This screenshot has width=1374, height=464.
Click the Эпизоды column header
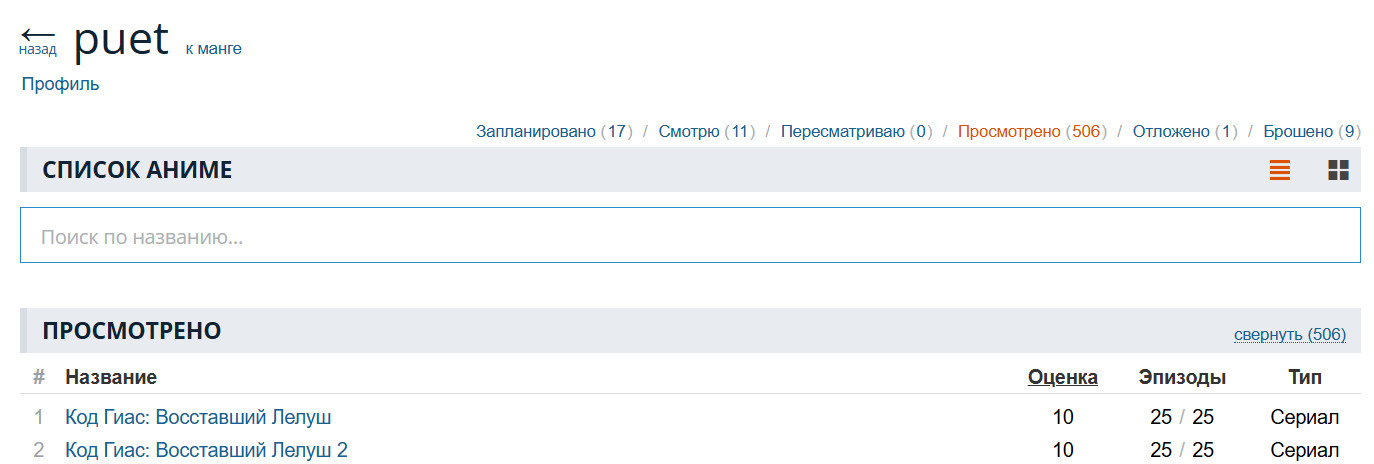click(1182, 377)
